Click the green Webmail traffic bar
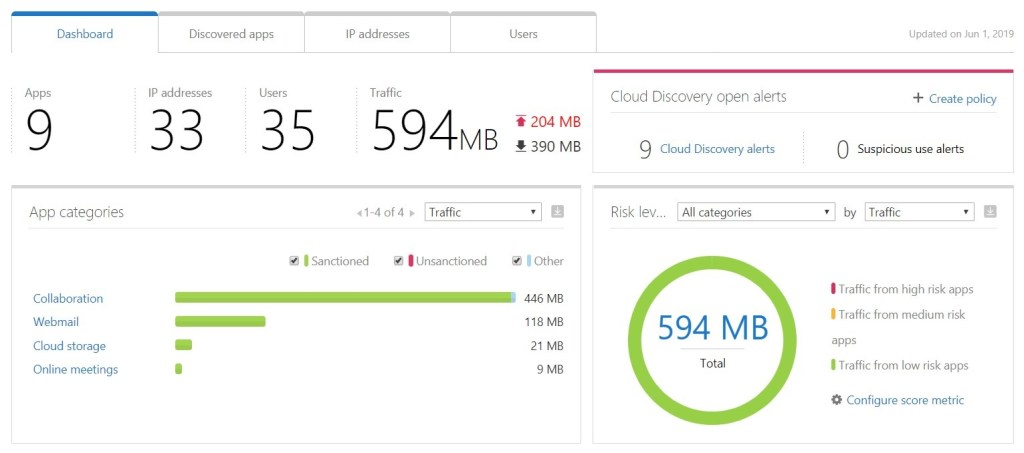 point(220,322)
